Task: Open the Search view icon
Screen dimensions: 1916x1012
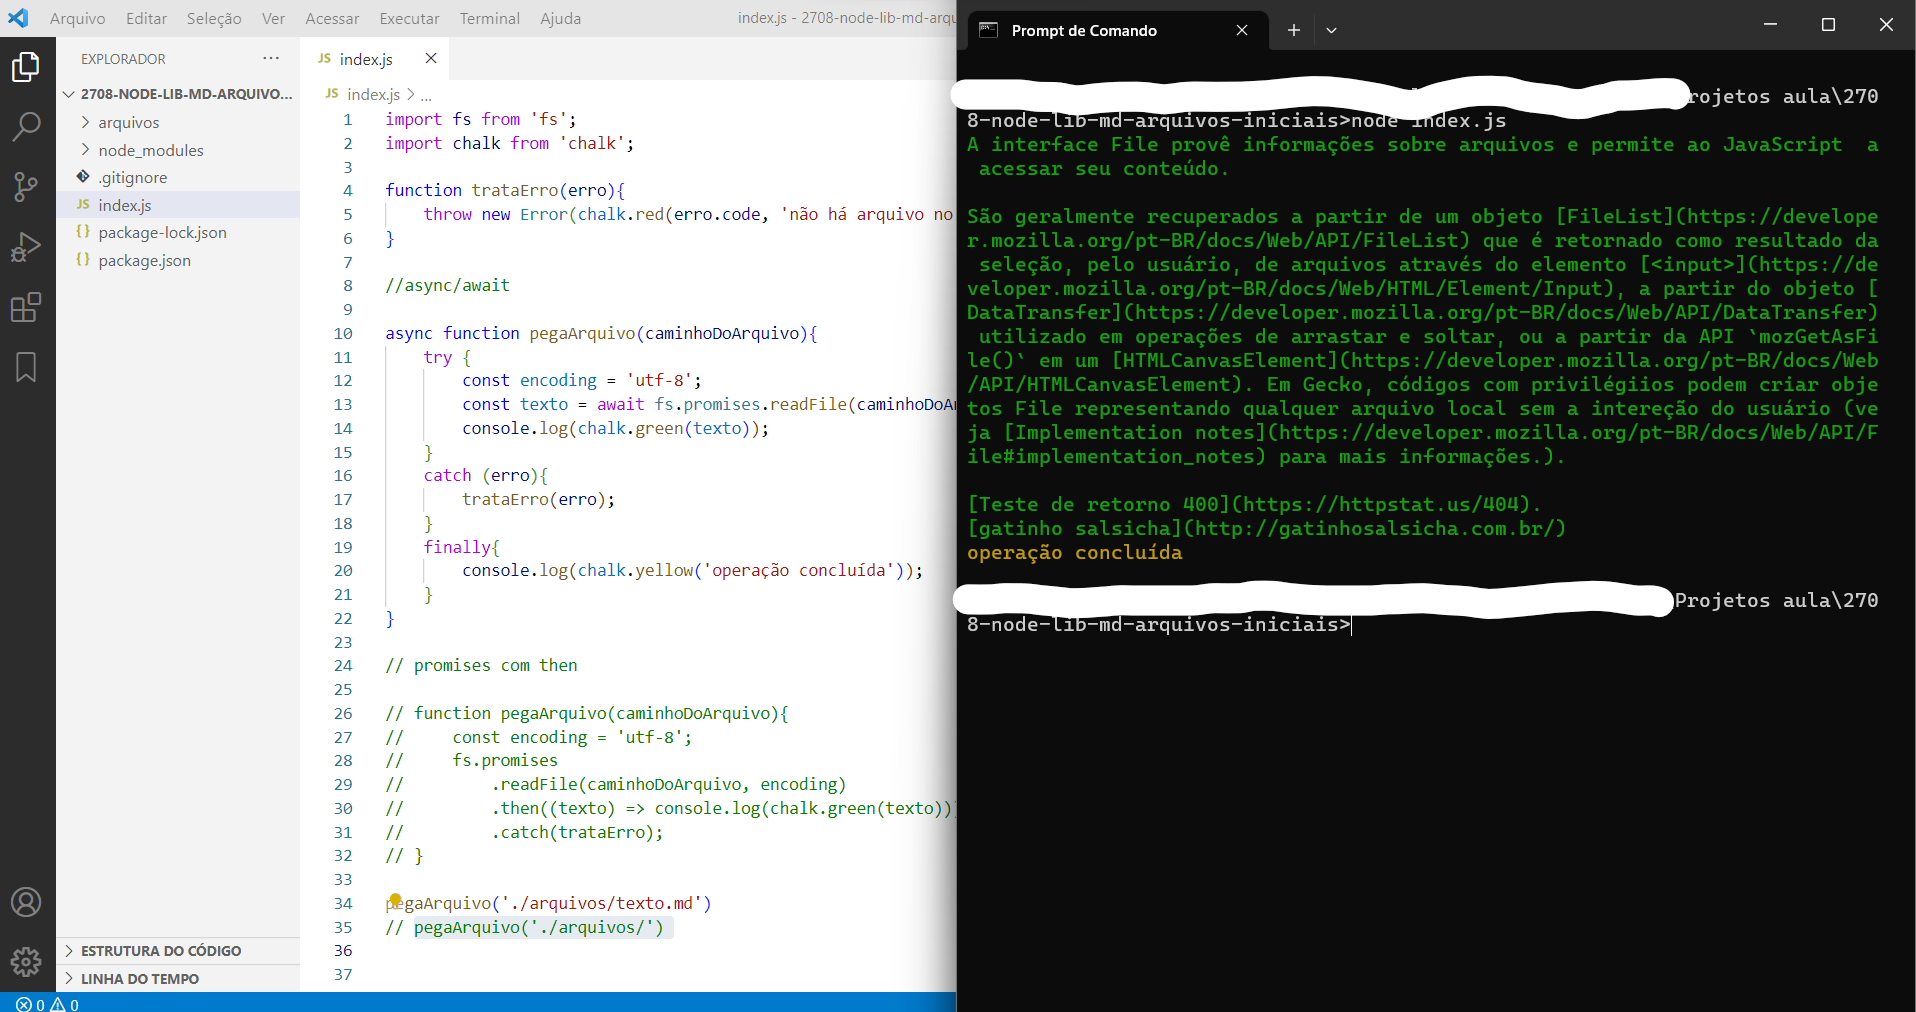Action: (26, 127)
